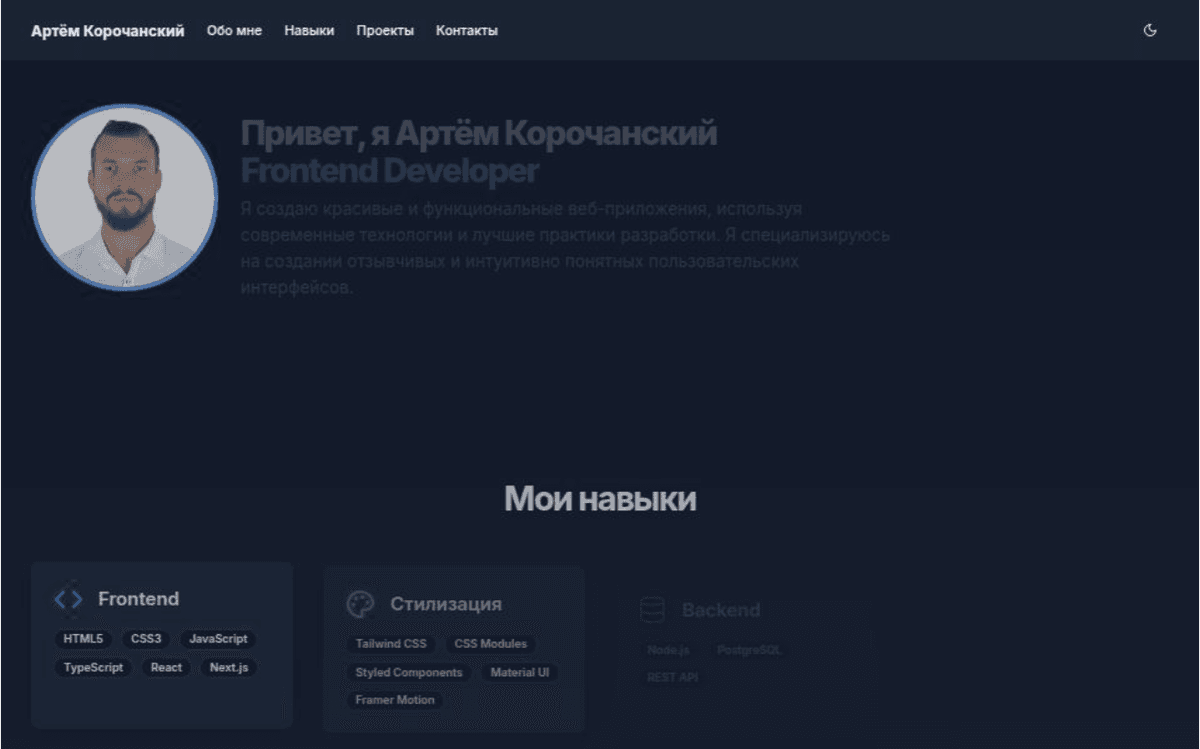Select the Material UI tag
The width and height of the screenshot is (1200, 749).
coord(520,673)
